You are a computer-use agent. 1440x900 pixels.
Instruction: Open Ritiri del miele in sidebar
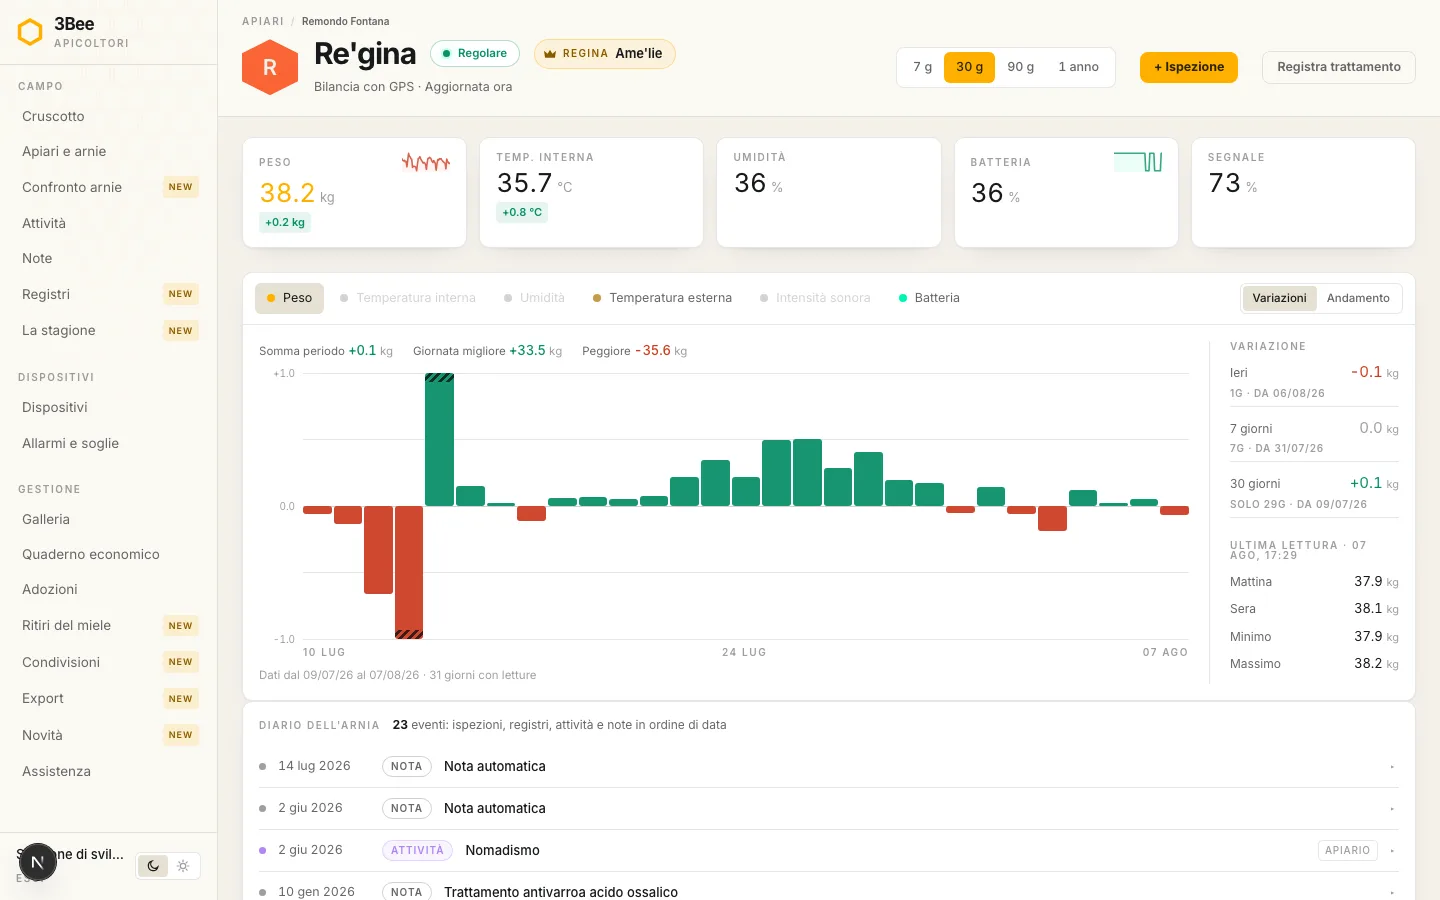click(x=109, y=625)
